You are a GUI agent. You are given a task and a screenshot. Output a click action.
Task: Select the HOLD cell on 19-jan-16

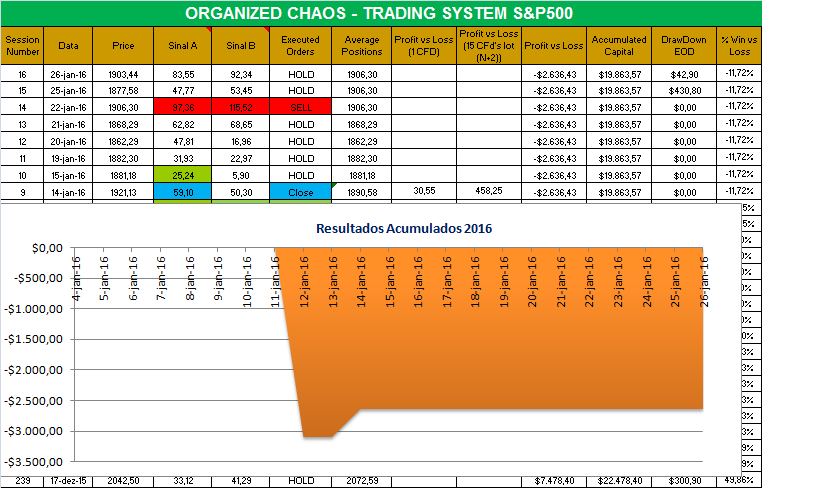300,158
